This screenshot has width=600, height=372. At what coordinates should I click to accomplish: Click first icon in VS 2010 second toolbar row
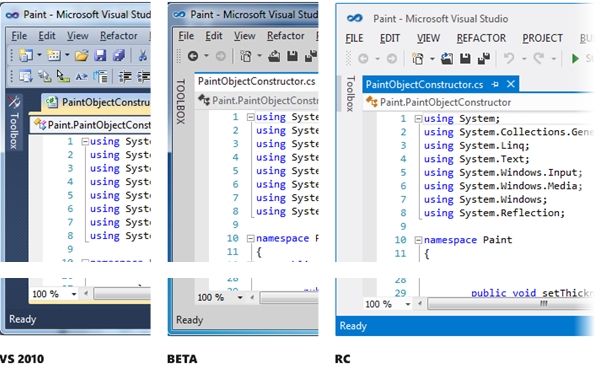point(26,76)
